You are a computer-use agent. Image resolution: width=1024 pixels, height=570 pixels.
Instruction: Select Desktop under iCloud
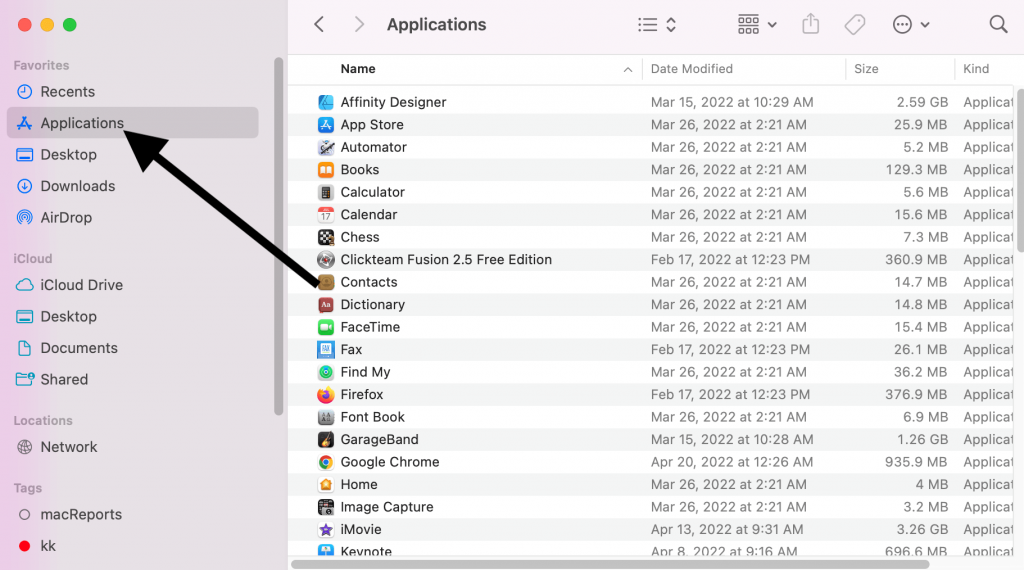[133, 317]
